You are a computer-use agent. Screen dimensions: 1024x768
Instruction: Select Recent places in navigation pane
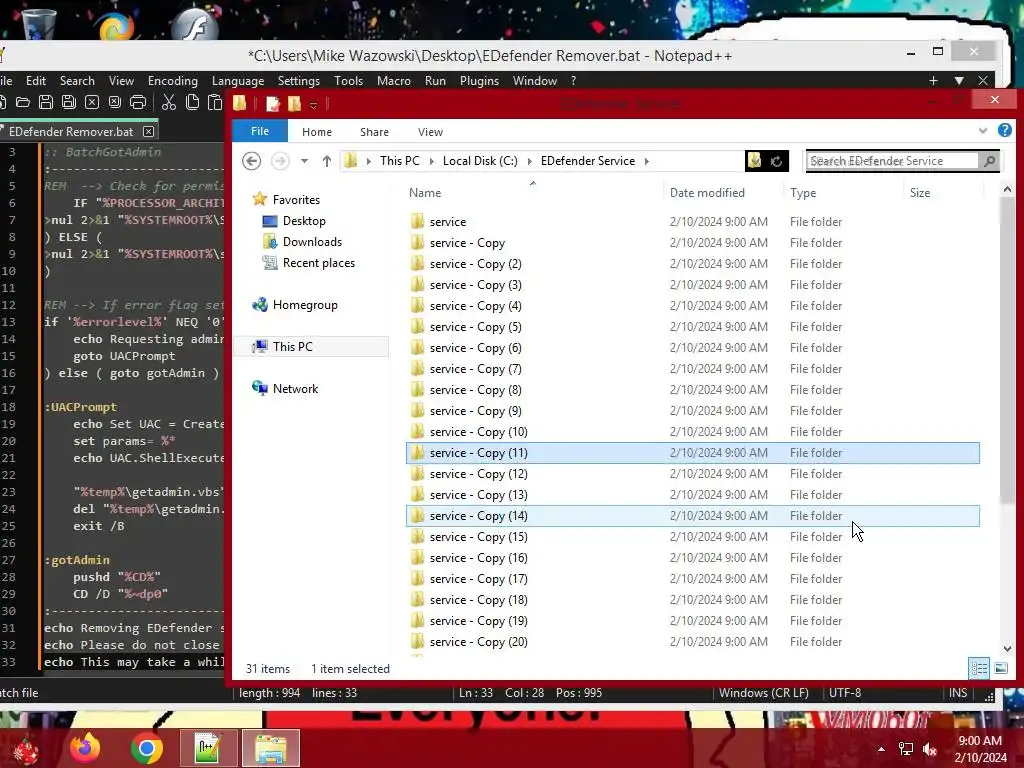click(x=319, y=263)
